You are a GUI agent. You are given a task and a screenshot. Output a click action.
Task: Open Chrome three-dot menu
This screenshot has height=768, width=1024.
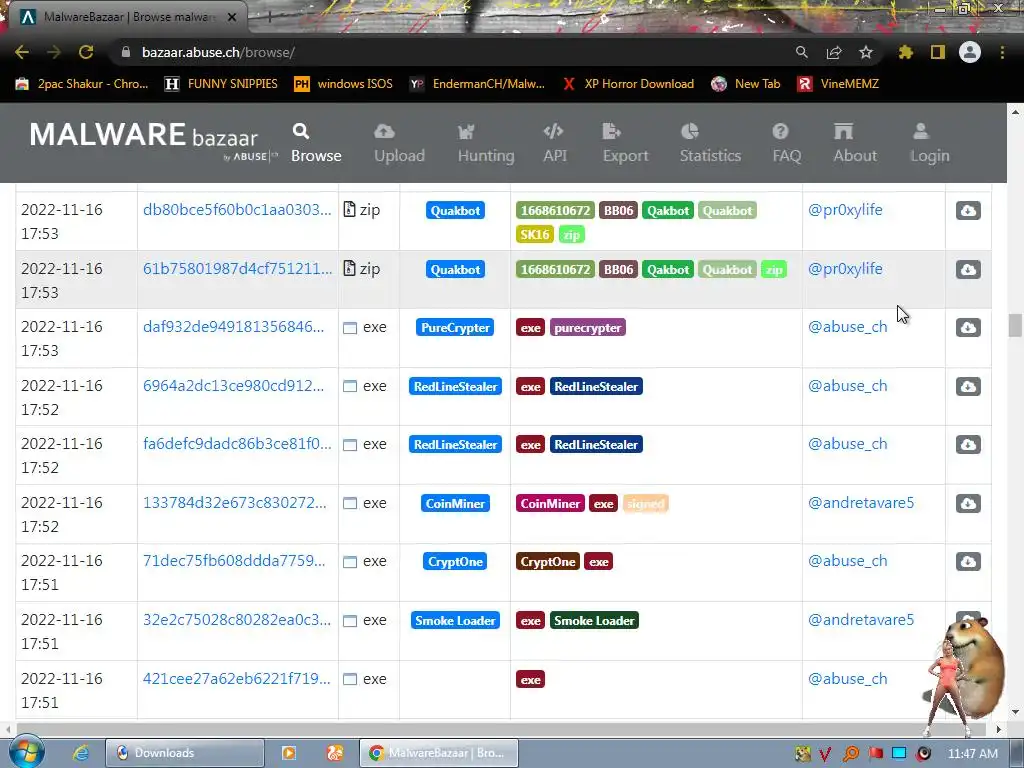coord(1002,52)
